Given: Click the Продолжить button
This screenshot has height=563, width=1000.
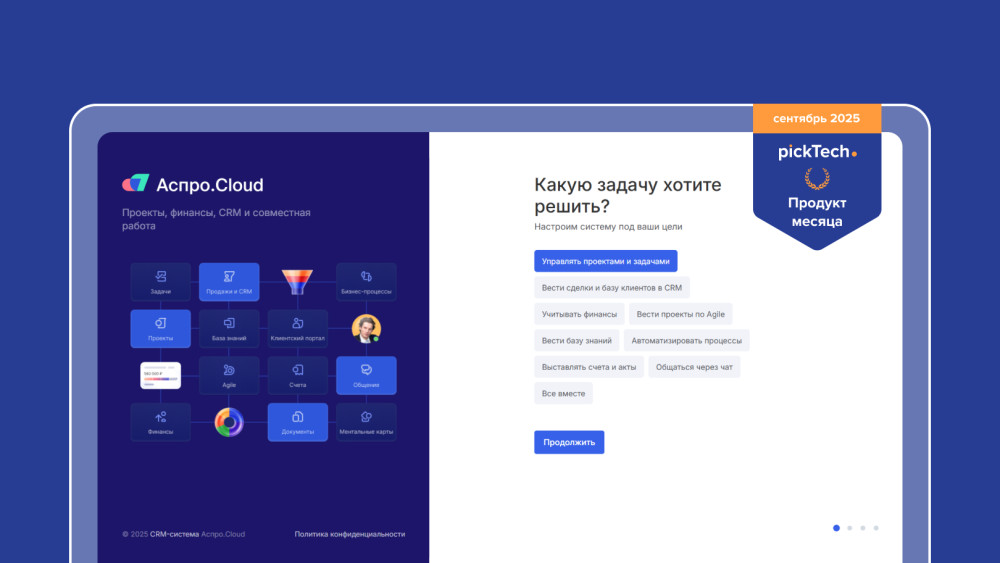Looking at the screenshot, I should (x=569, y=442).
